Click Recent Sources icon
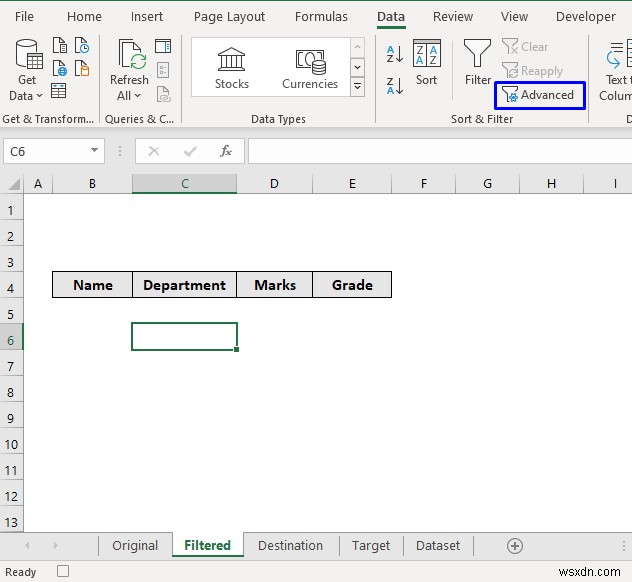632x582 pixels. [82, 45]
